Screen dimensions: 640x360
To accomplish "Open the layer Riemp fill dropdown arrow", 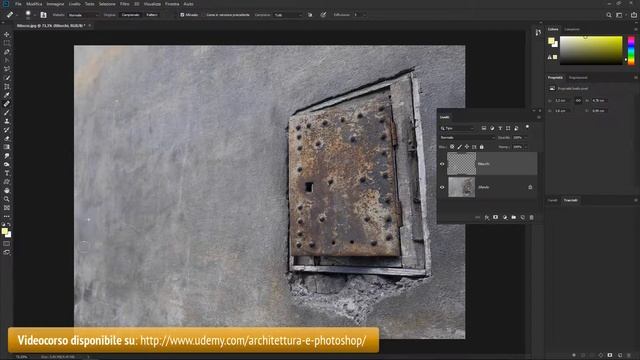I will pyautogui.click(x=526, y=147).
